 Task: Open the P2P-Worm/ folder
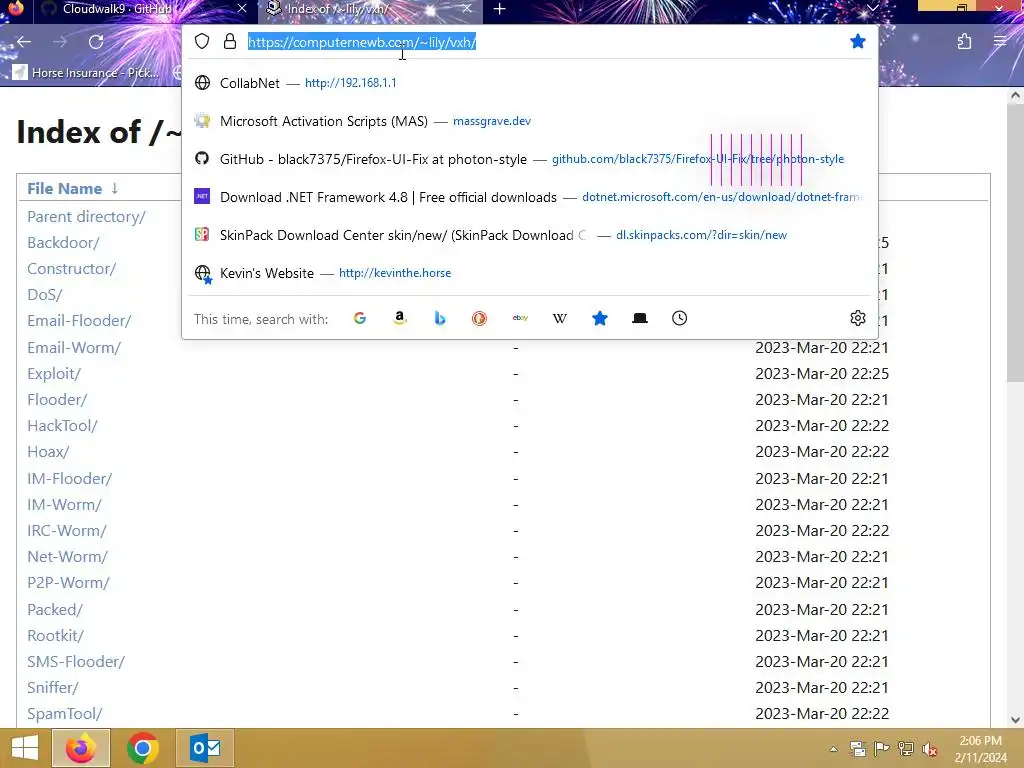coord(68,583)
